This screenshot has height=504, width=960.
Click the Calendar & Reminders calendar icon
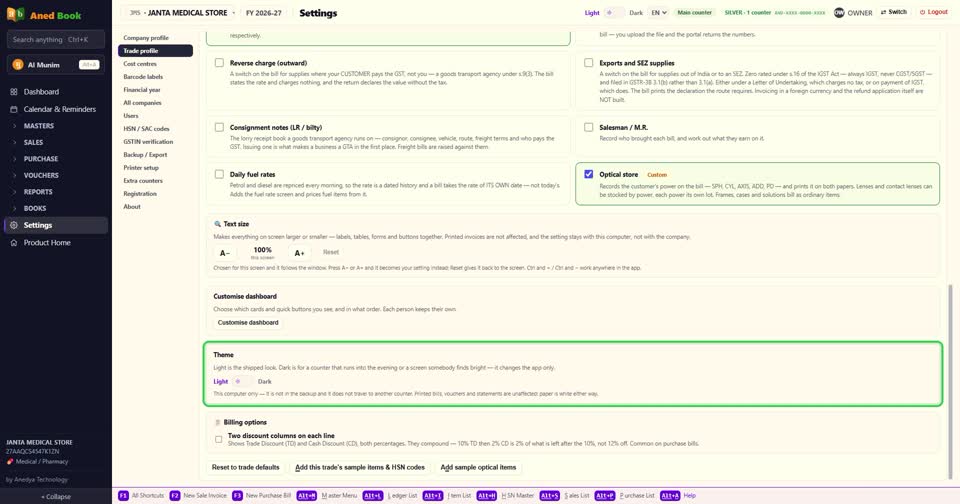tap(14, 109)
